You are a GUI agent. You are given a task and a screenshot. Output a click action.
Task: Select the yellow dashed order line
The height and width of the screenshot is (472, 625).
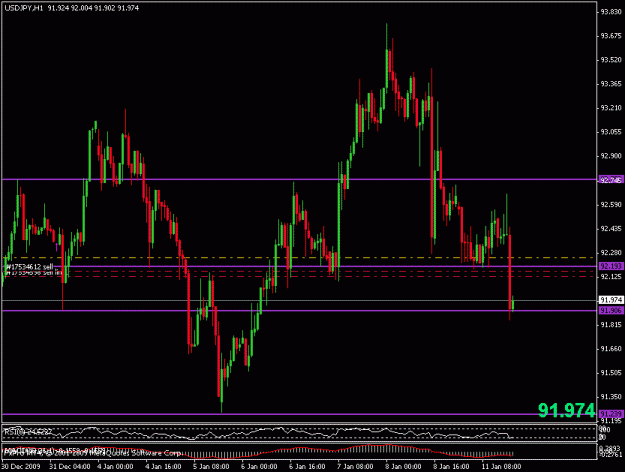[x=300, y=258]
